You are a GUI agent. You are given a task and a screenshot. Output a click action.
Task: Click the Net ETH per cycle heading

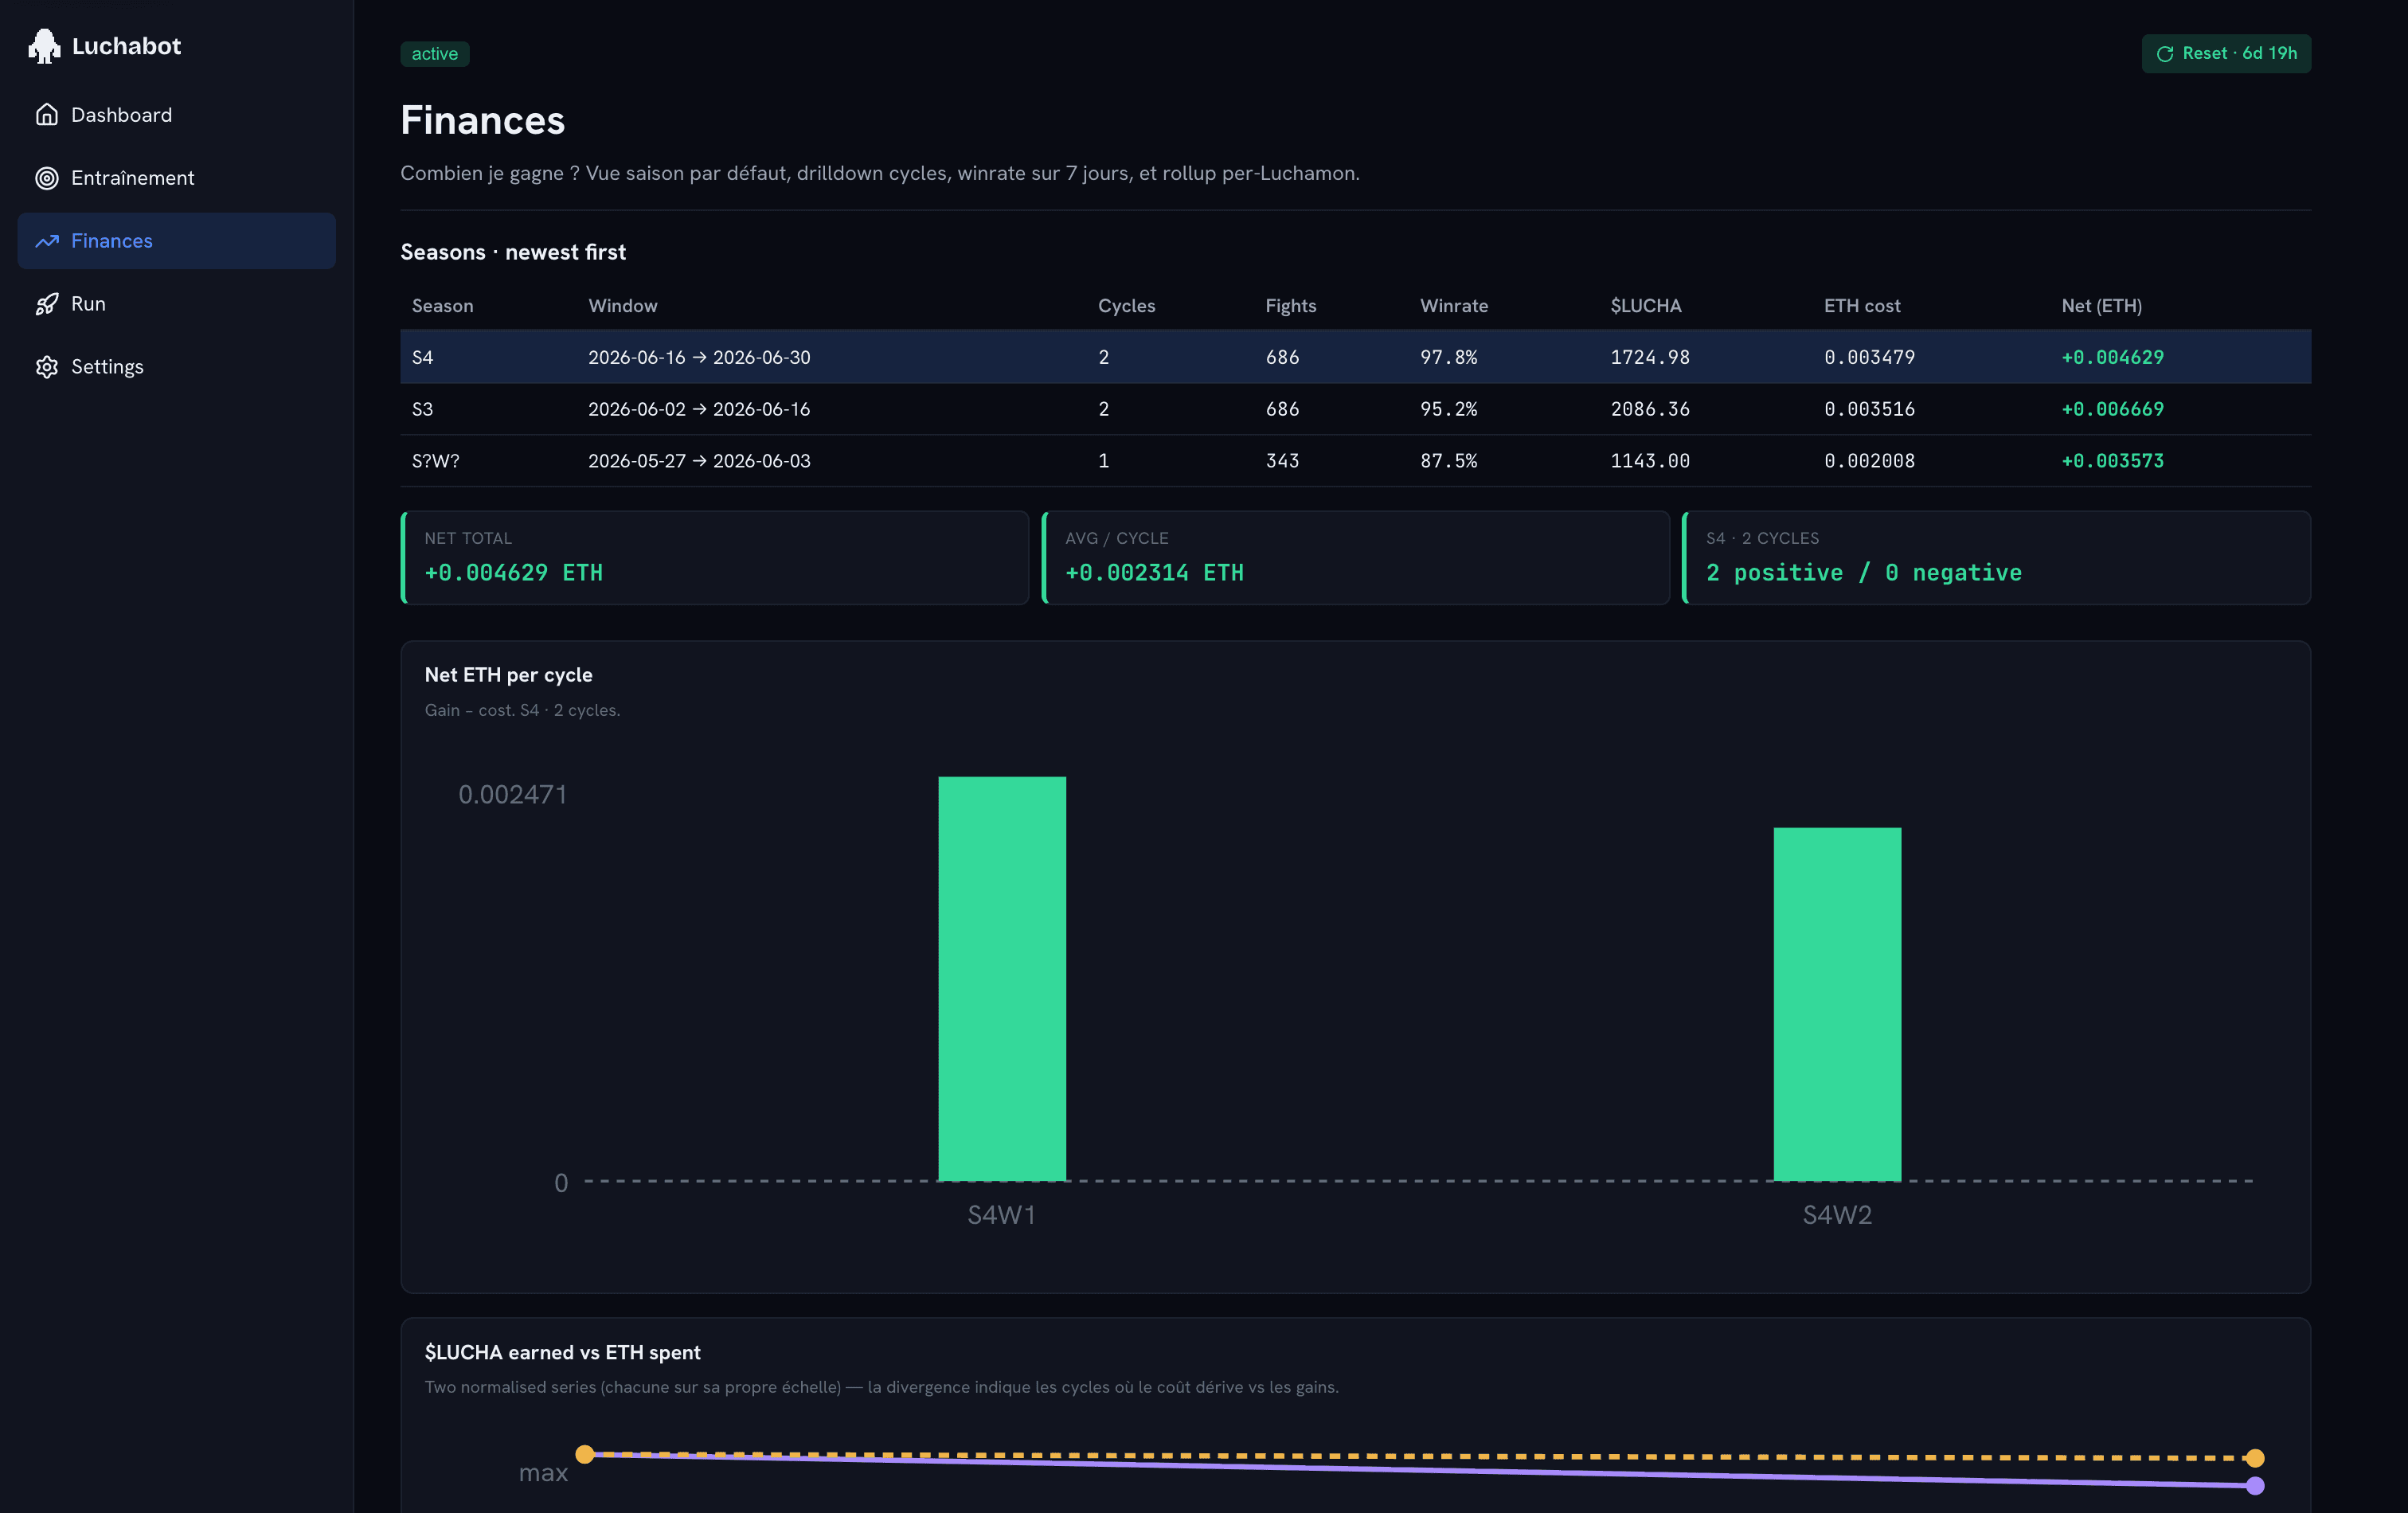[x=509, y=675]
